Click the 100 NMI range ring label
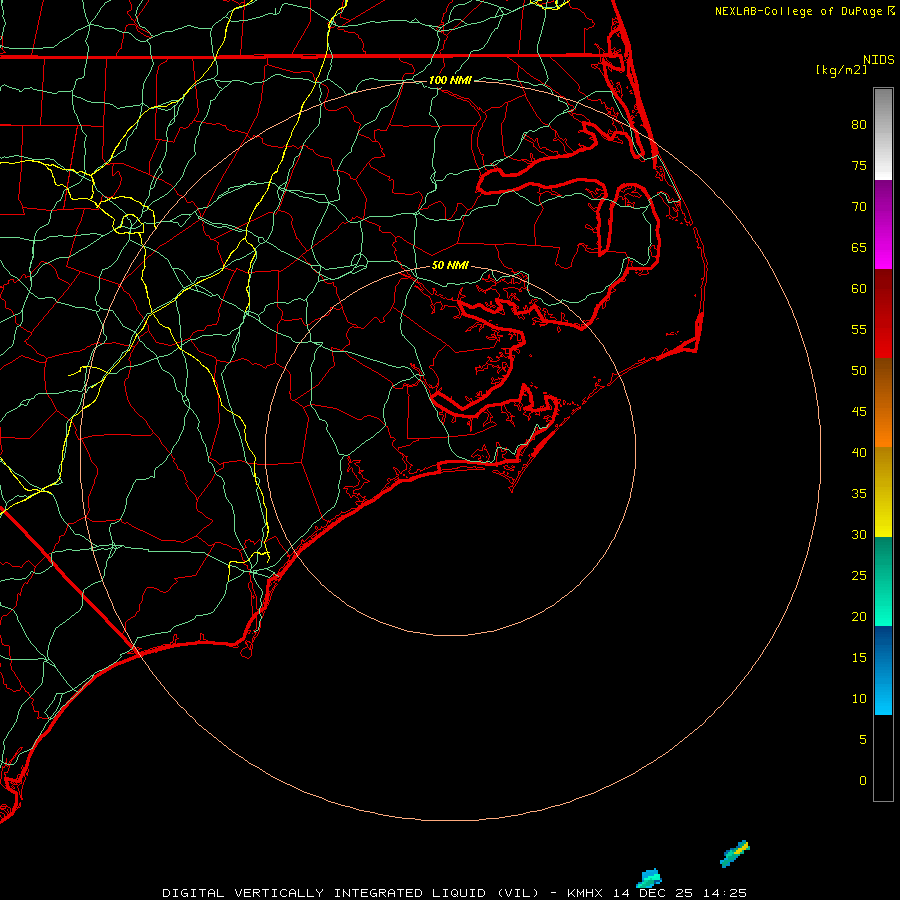 click(x=450, y=80)
